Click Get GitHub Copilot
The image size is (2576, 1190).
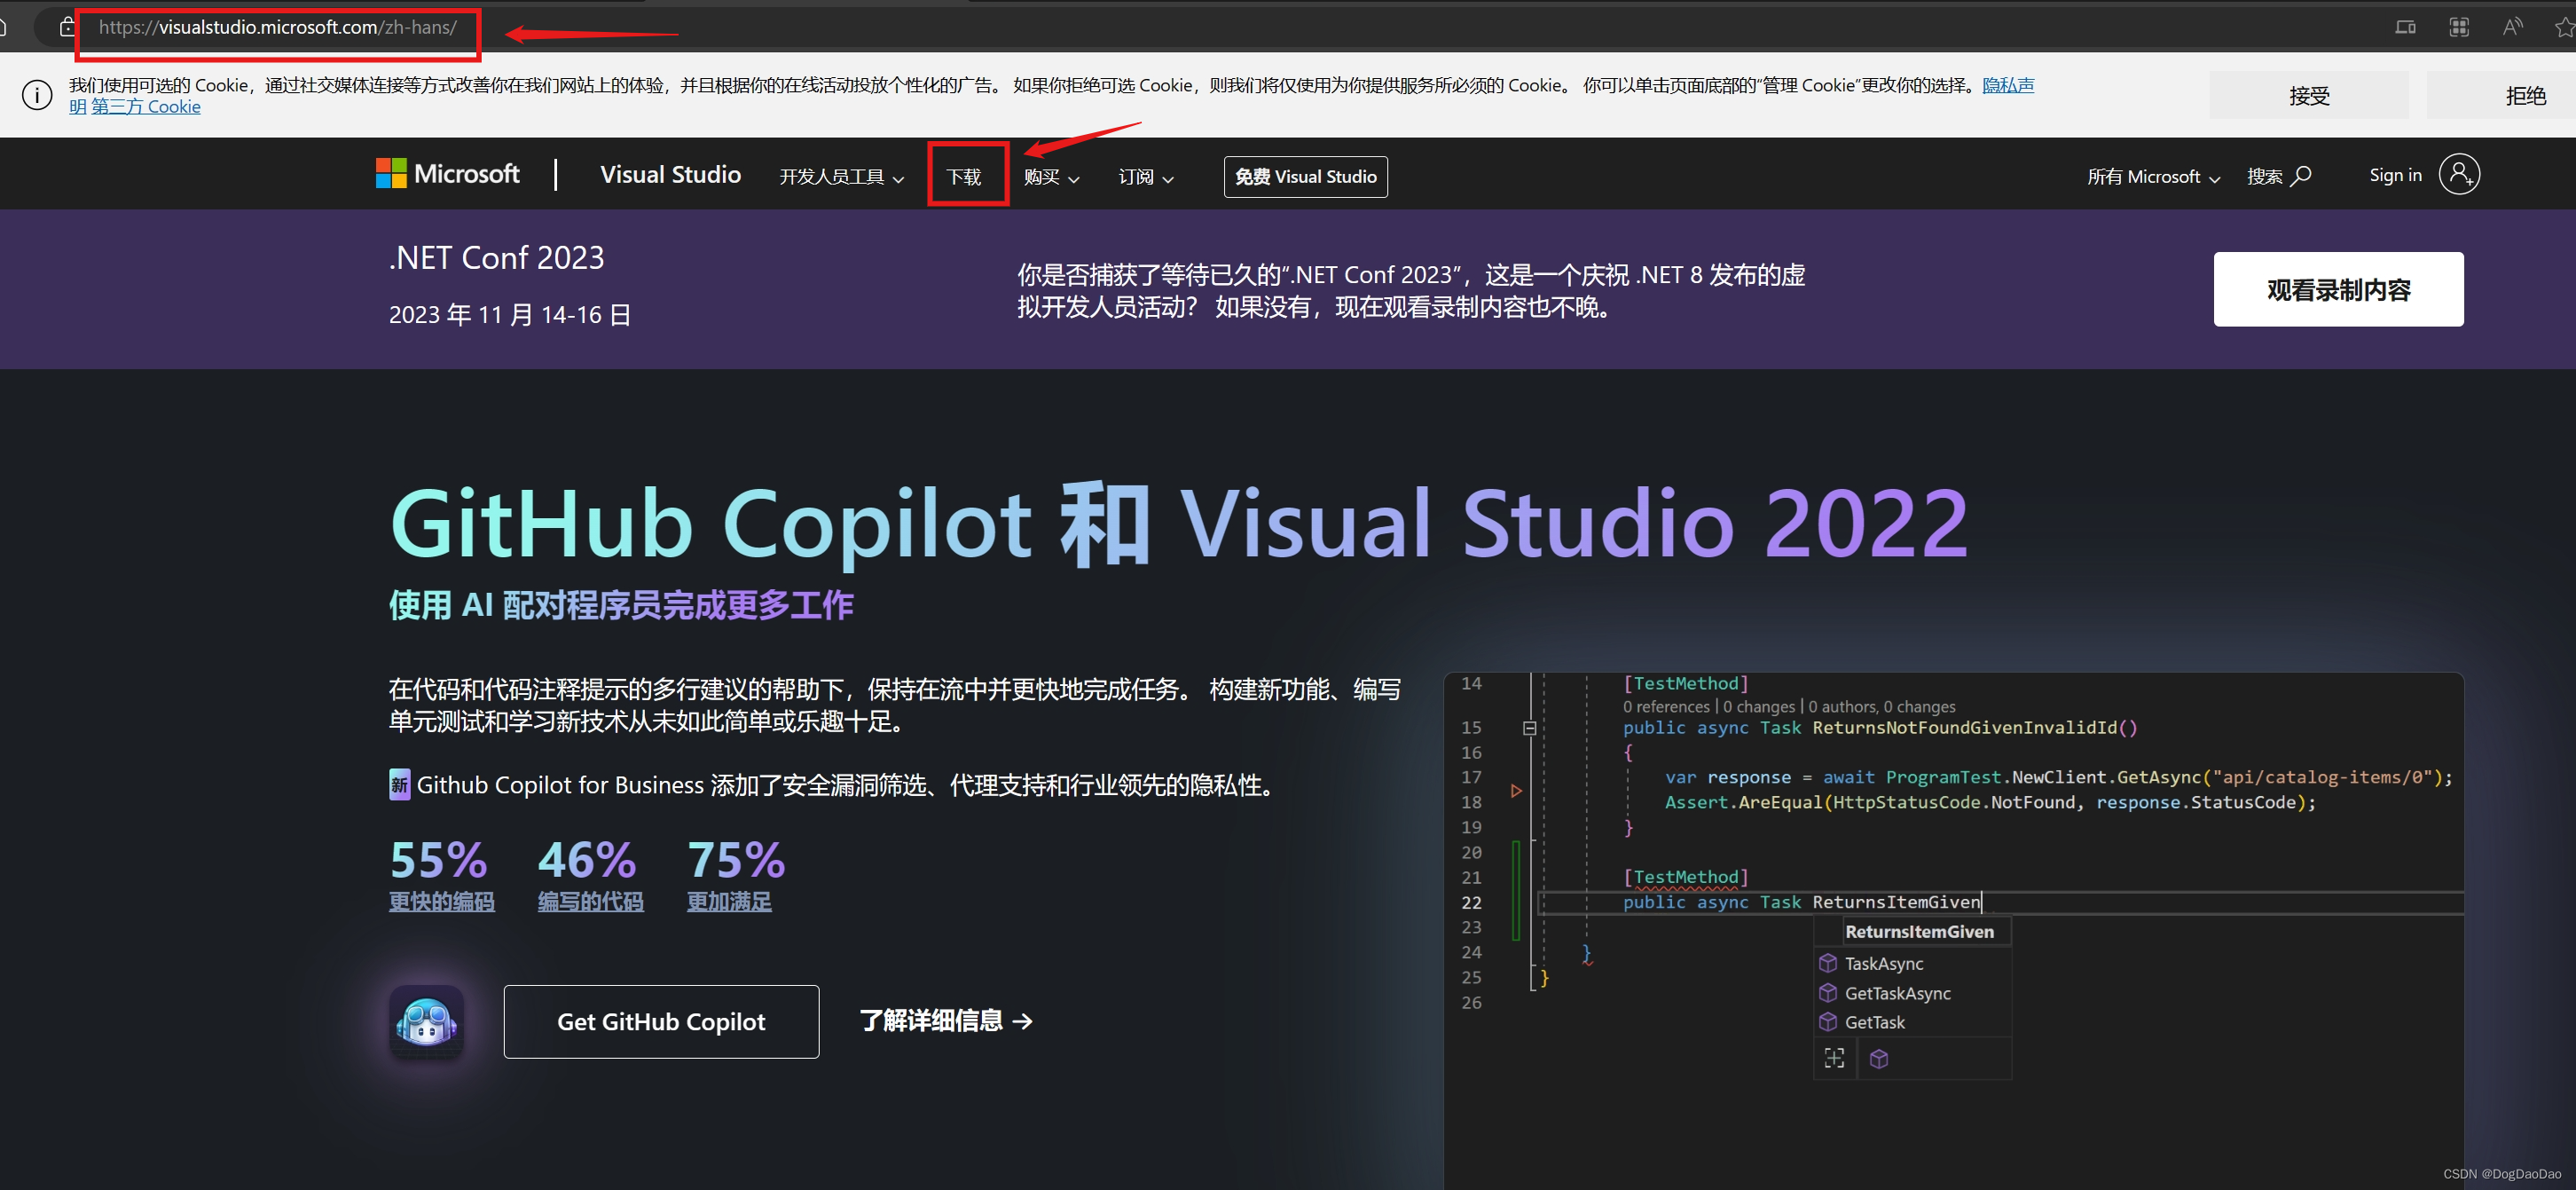coord(660,1021)
